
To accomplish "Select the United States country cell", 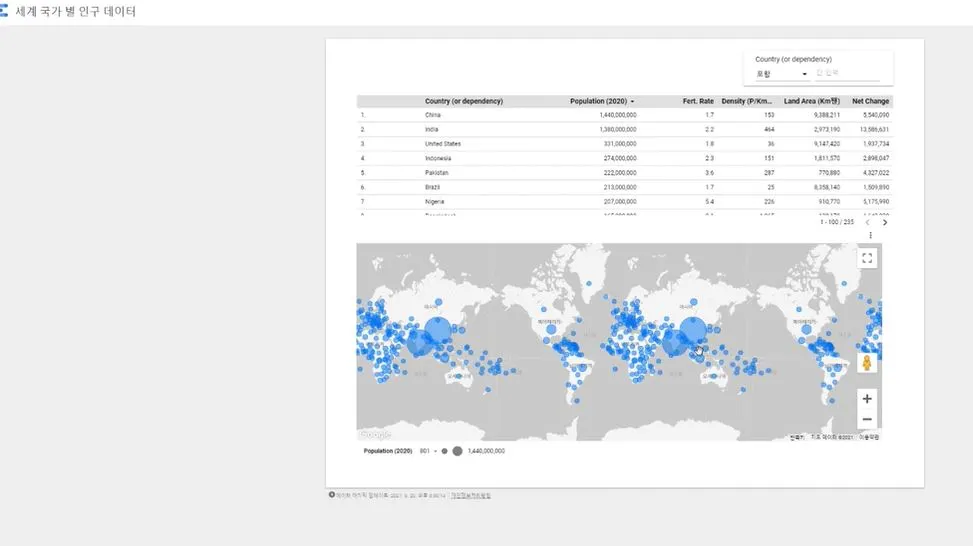I will click(442, 143).
